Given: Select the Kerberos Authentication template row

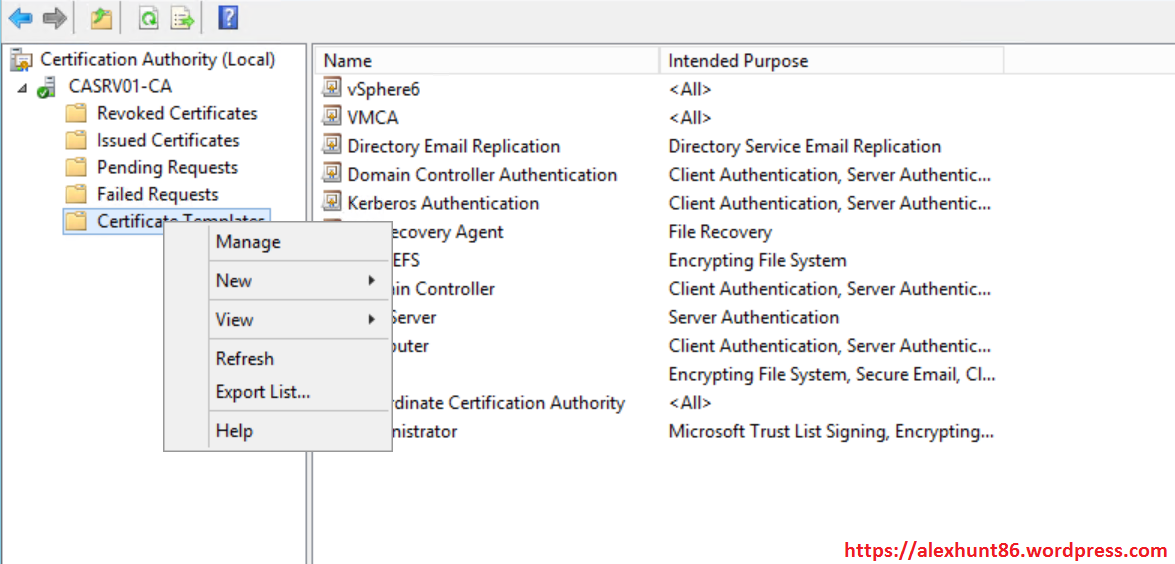Looking at the screenshot, I should (443, 203).
